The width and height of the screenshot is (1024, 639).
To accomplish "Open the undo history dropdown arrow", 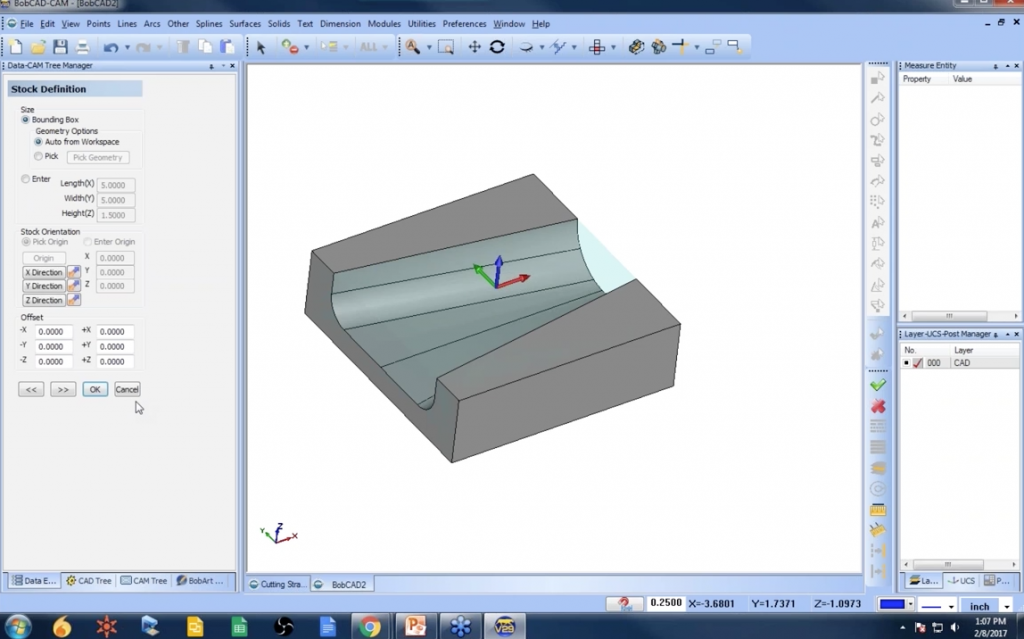I will [x=127, y=47].
